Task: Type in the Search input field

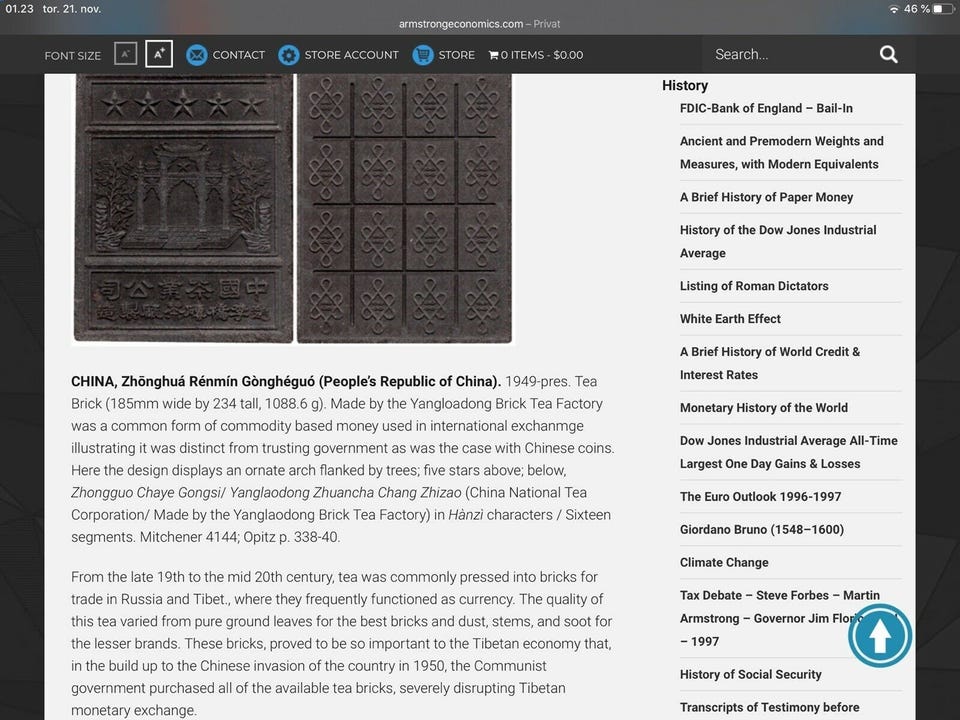Action: pos(790,55)
